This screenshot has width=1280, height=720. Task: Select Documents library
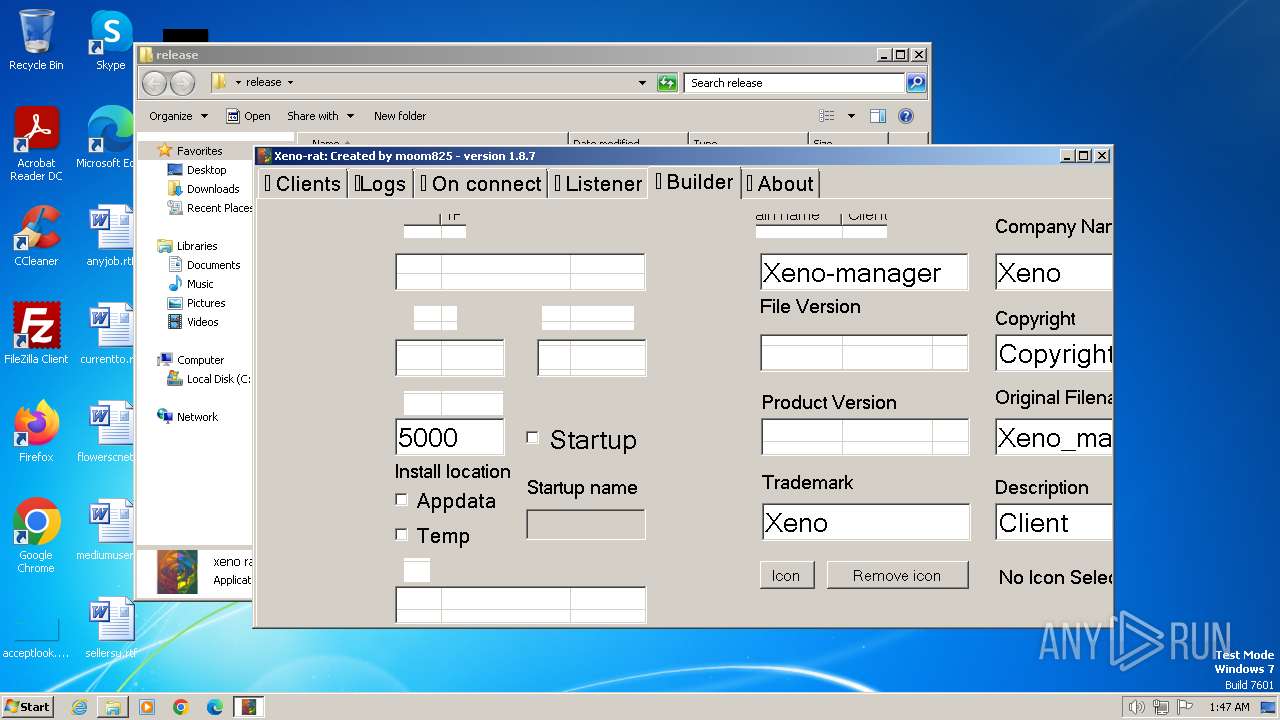(x=213, y=265)
